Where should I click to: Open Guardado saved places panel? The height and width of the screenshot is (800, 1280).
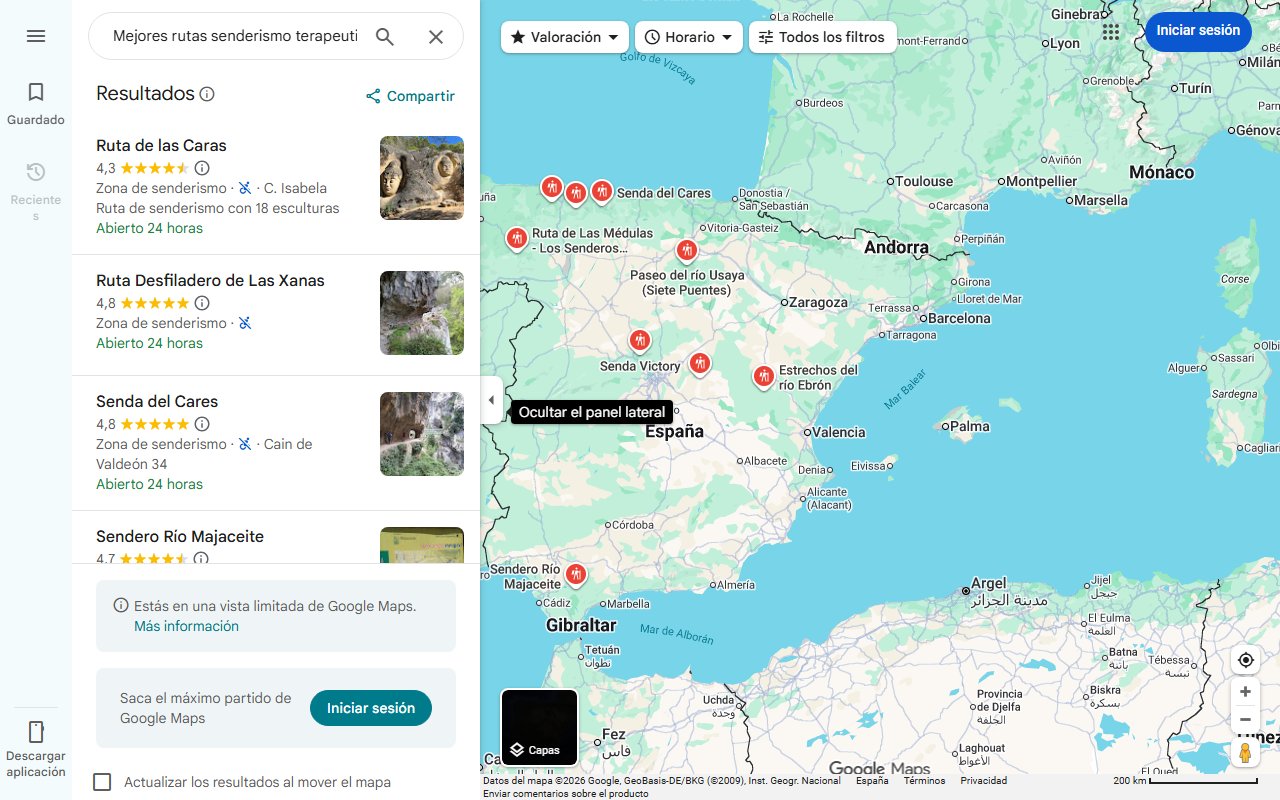tap(36, 100)
